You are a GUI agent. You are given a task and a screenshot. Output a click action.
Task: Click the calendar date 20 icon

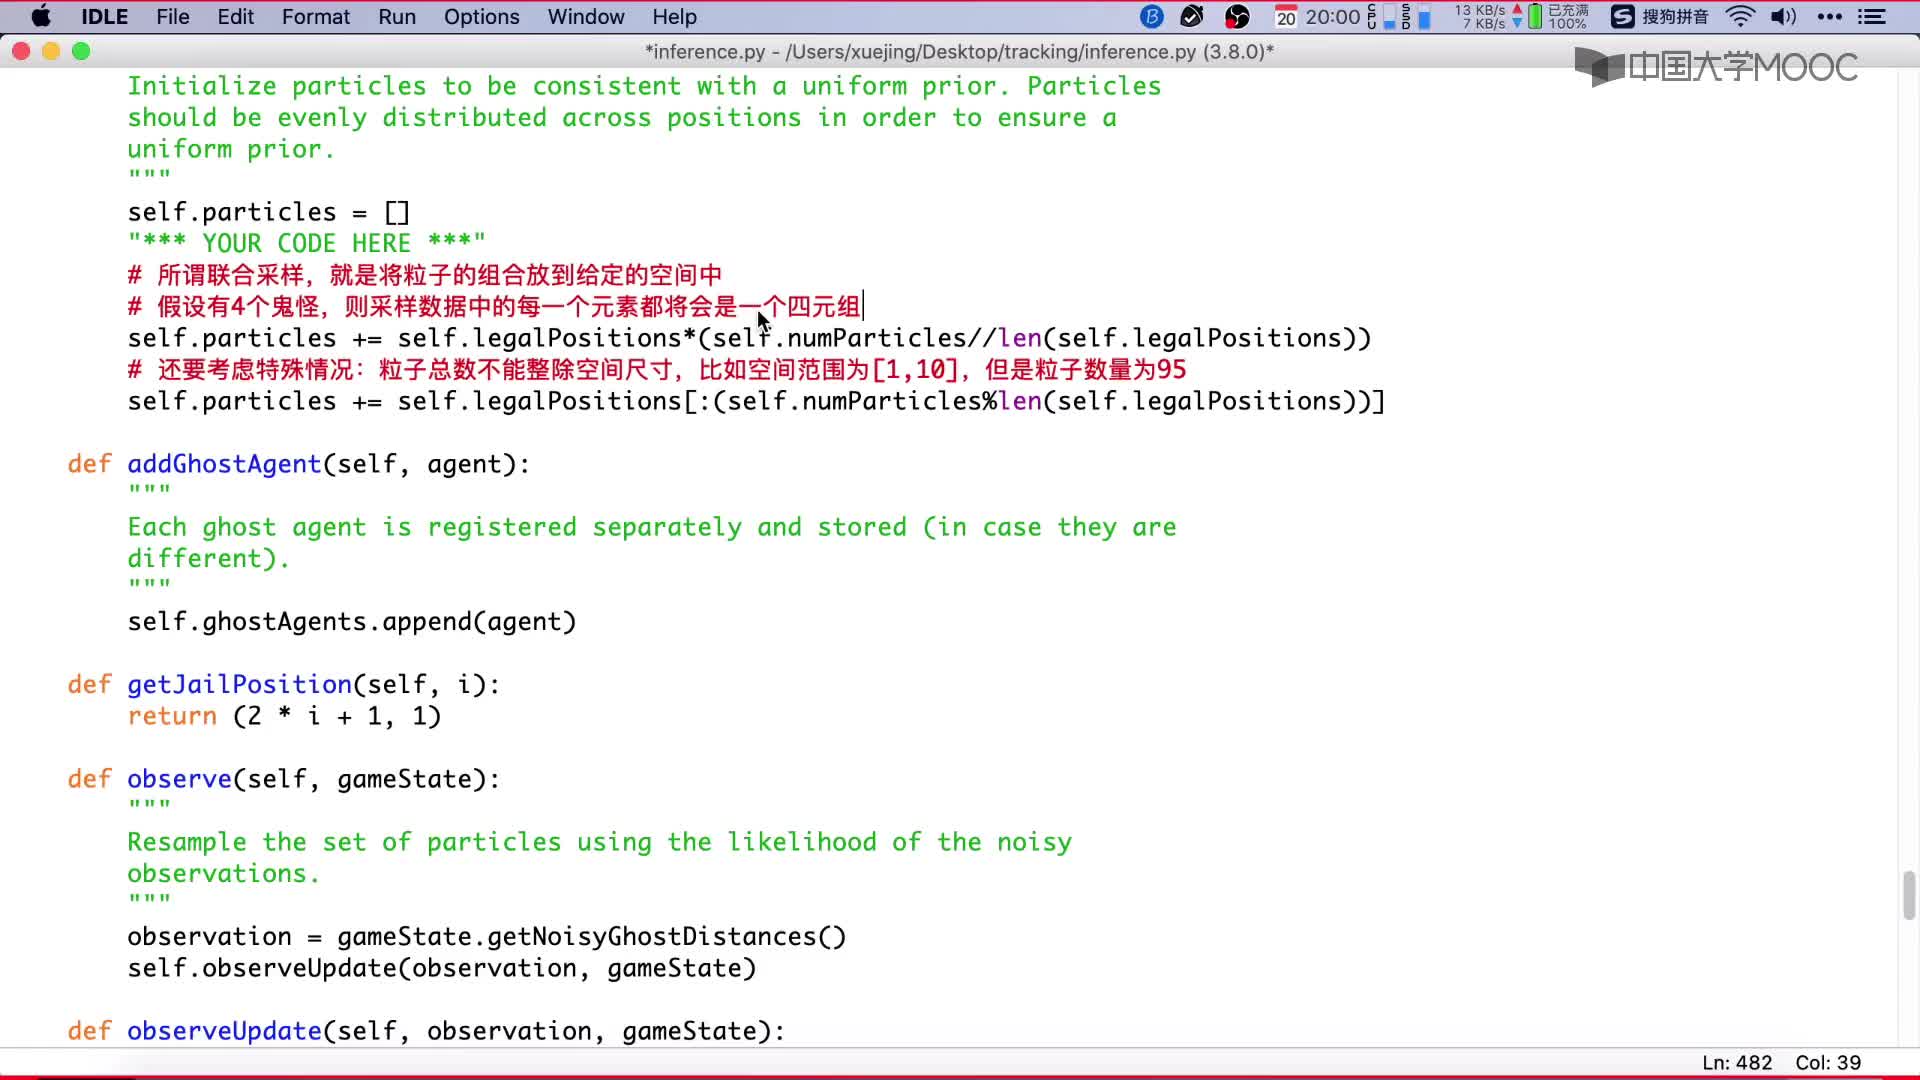[1286, 17]
